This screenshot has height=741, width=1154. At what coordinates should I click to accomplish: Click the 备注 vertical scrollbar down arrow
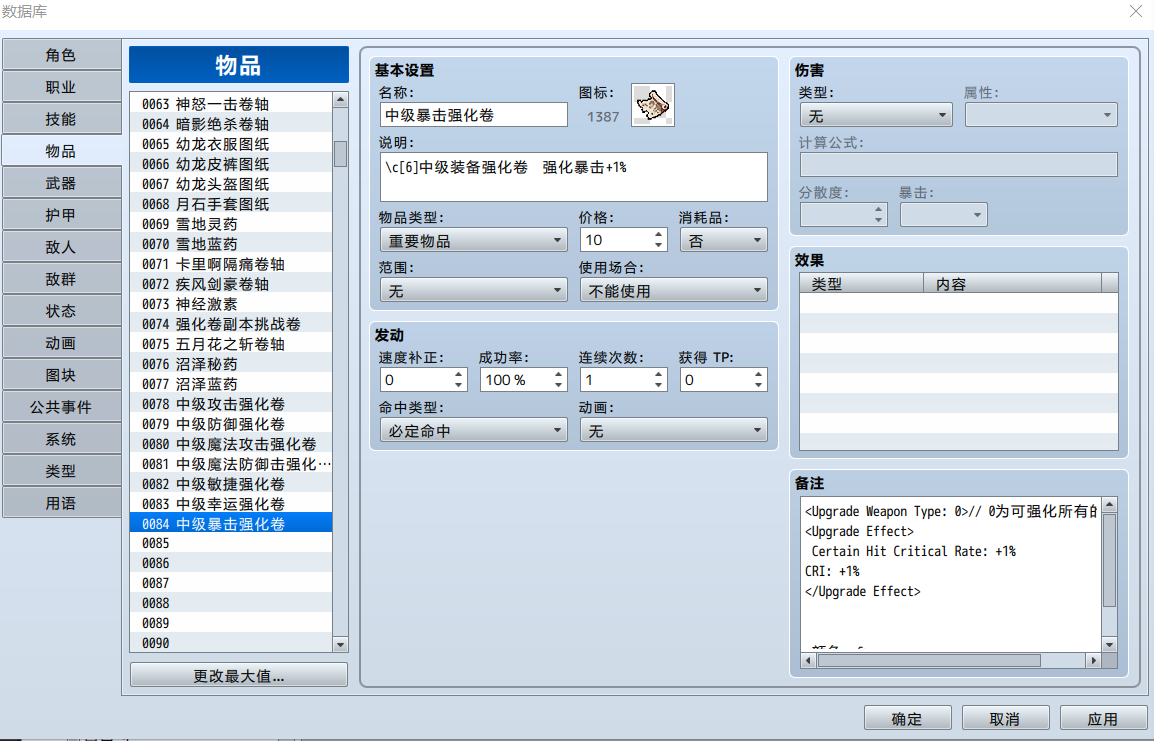pos(1110,645)
